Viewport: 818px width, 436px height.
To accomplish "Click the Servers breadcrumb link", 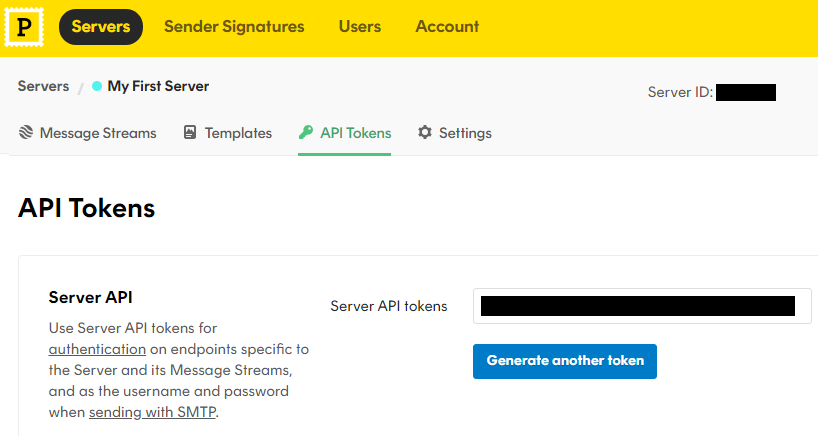I will pos(43,86).
